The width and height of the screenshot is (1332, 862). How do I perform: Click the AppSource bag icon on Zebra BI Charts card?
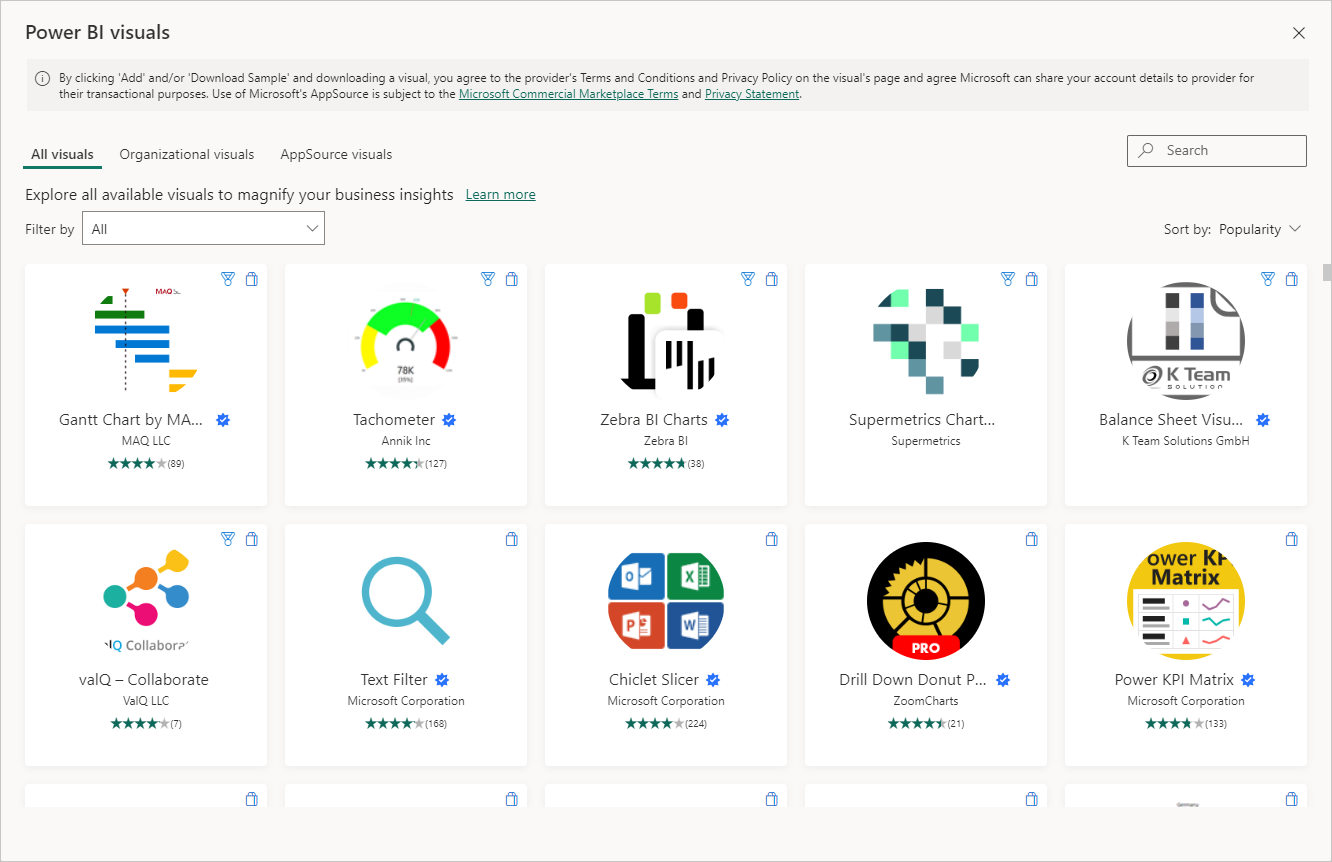point(772,279)
